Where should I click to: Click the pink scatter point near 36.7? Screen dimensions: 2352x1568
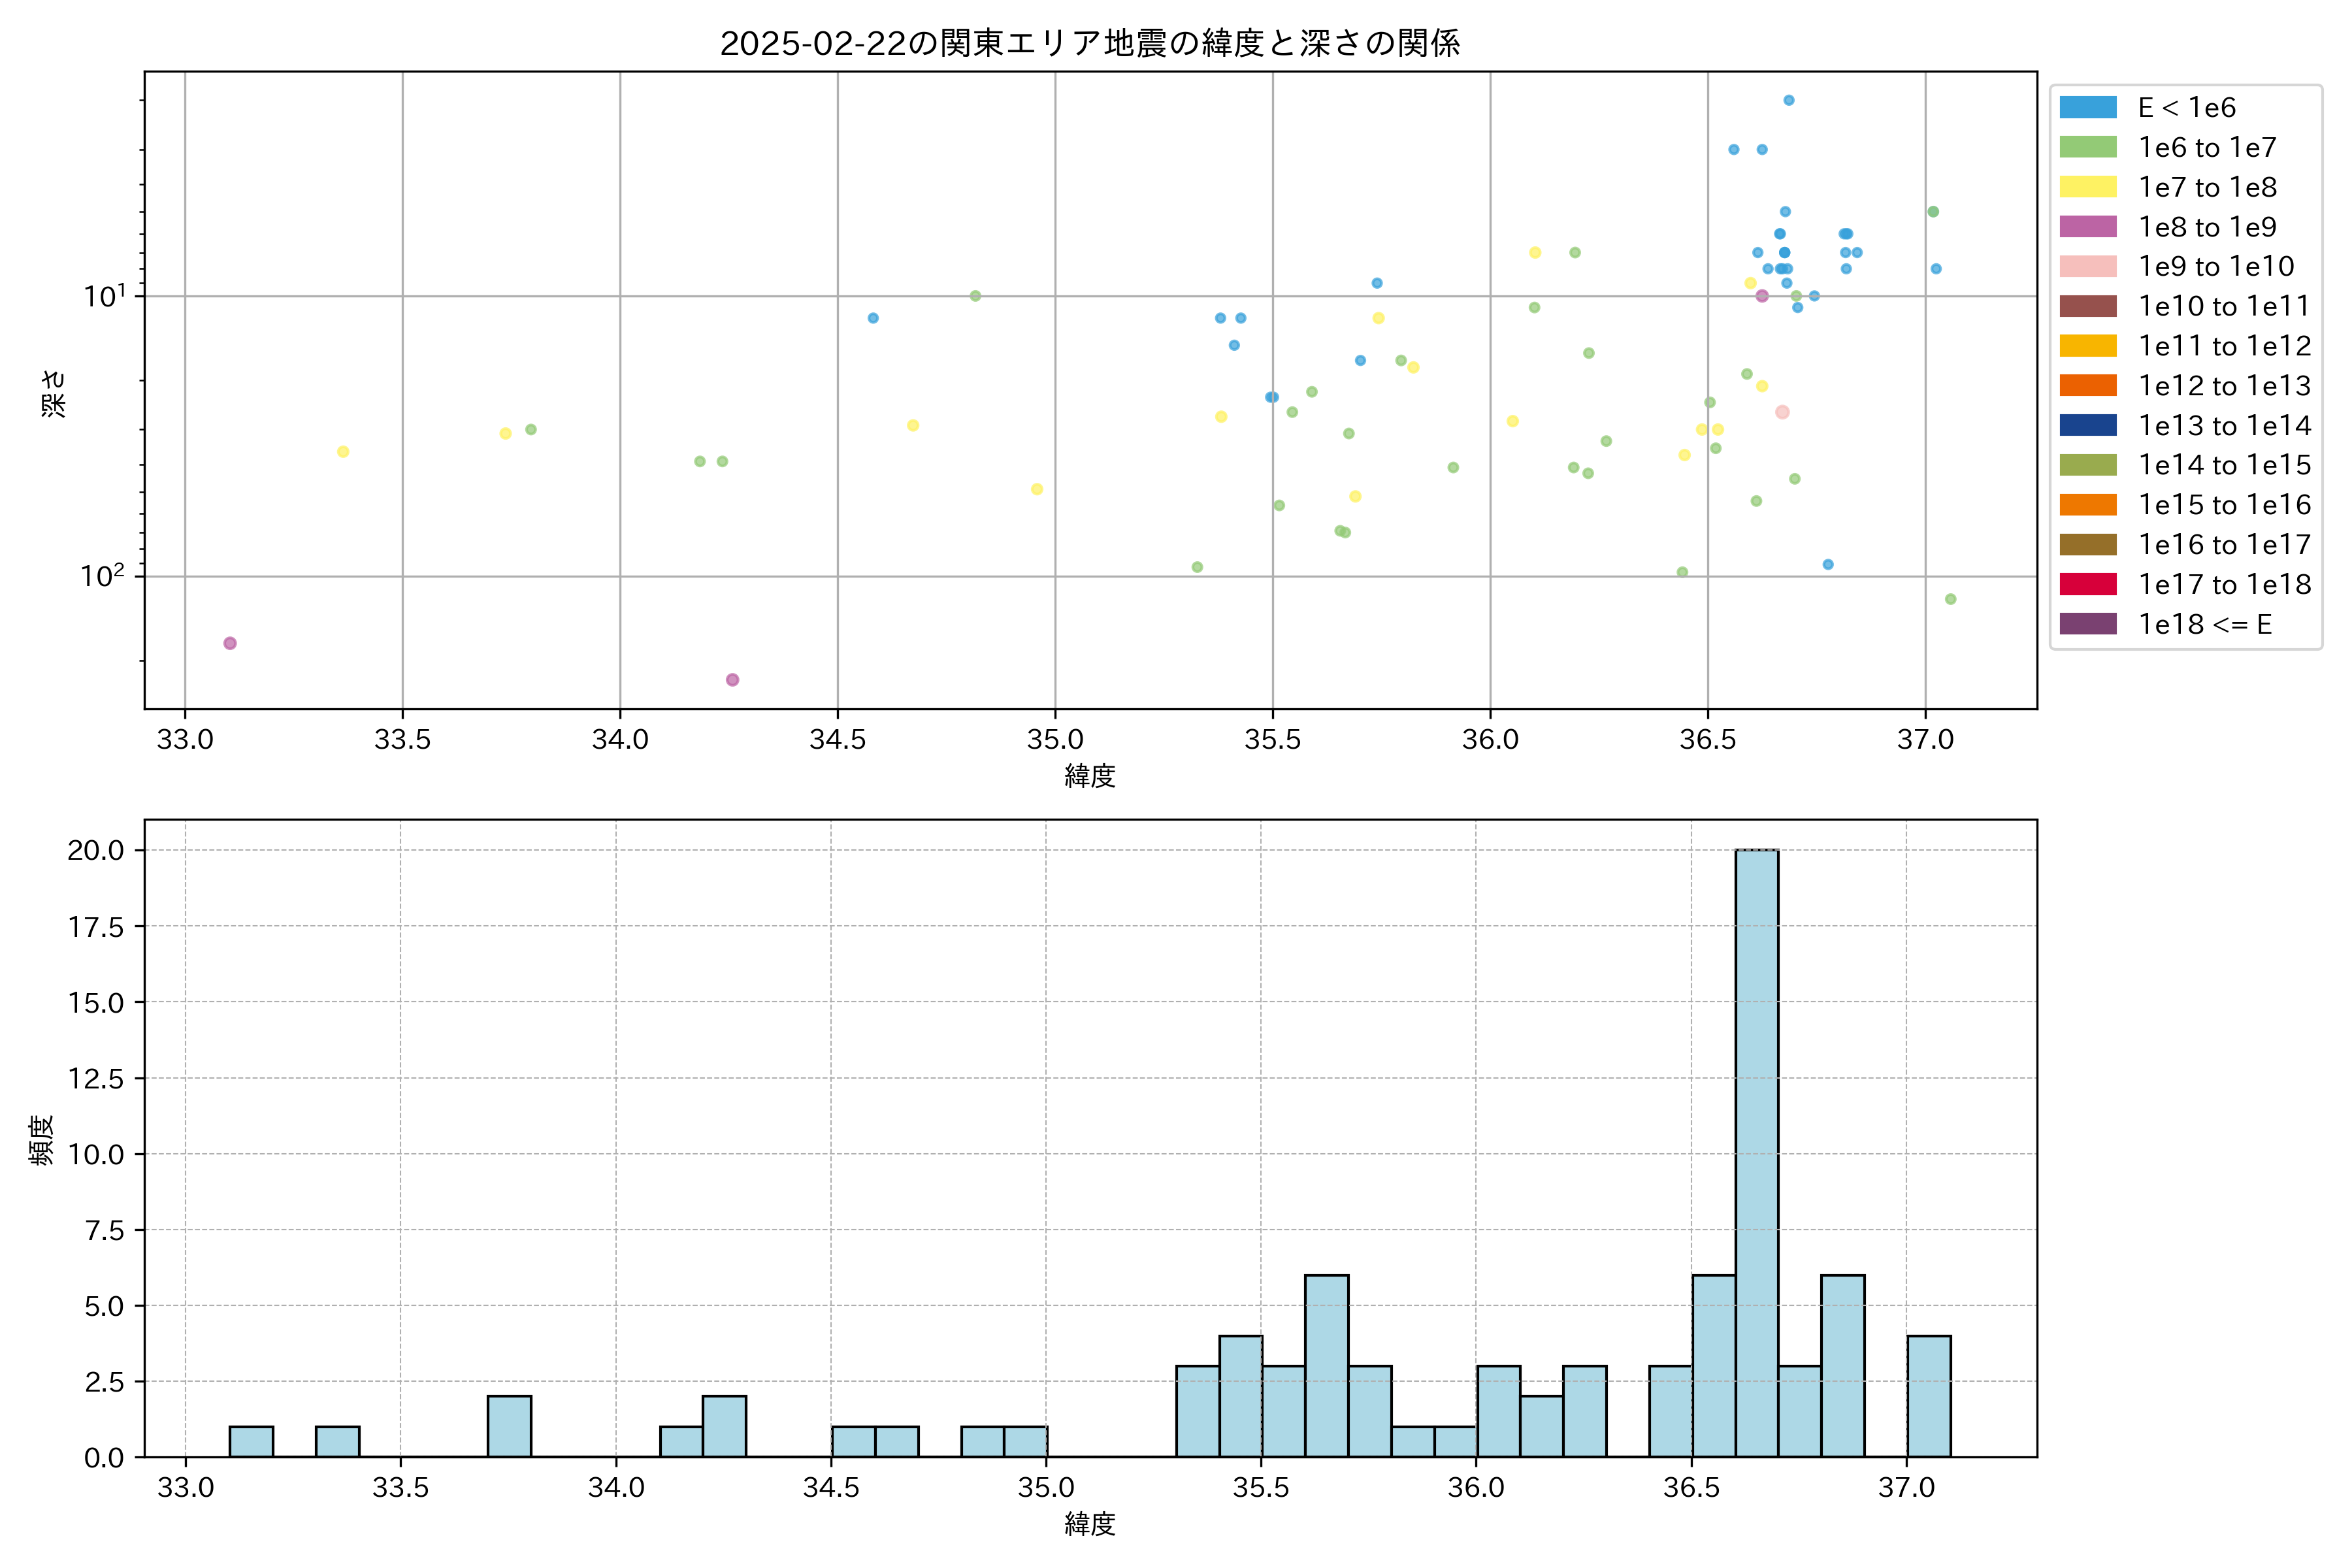1782,412
